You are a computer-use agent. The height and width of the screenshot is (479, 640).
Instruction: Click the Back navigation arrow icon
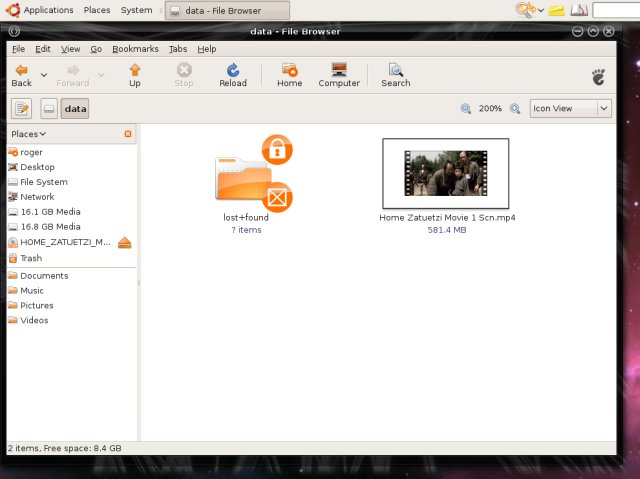click(20, 71)
